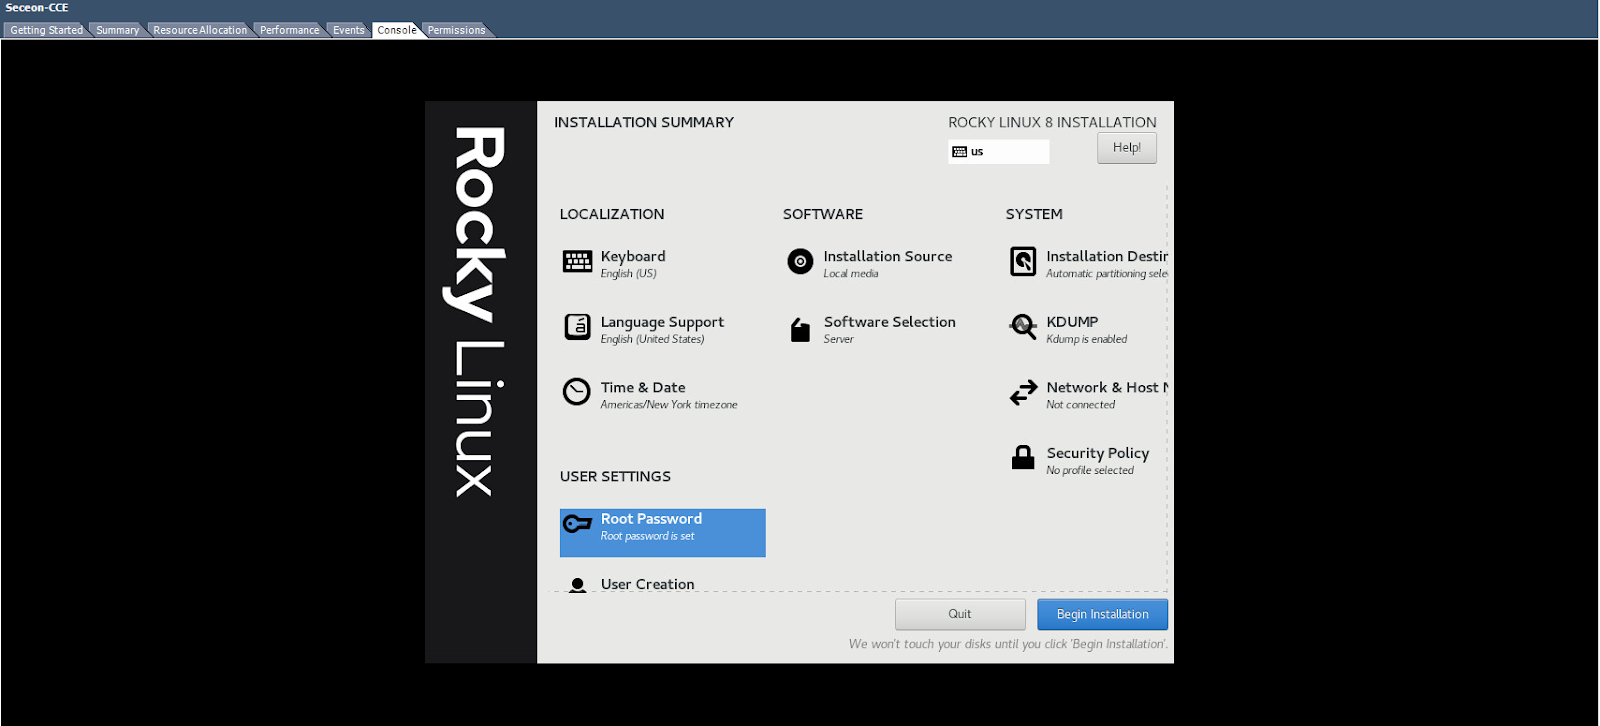The height and width of the screenshot is (726, 1600).
Task: Switch to the Events tab
Action: click(349, 30)
